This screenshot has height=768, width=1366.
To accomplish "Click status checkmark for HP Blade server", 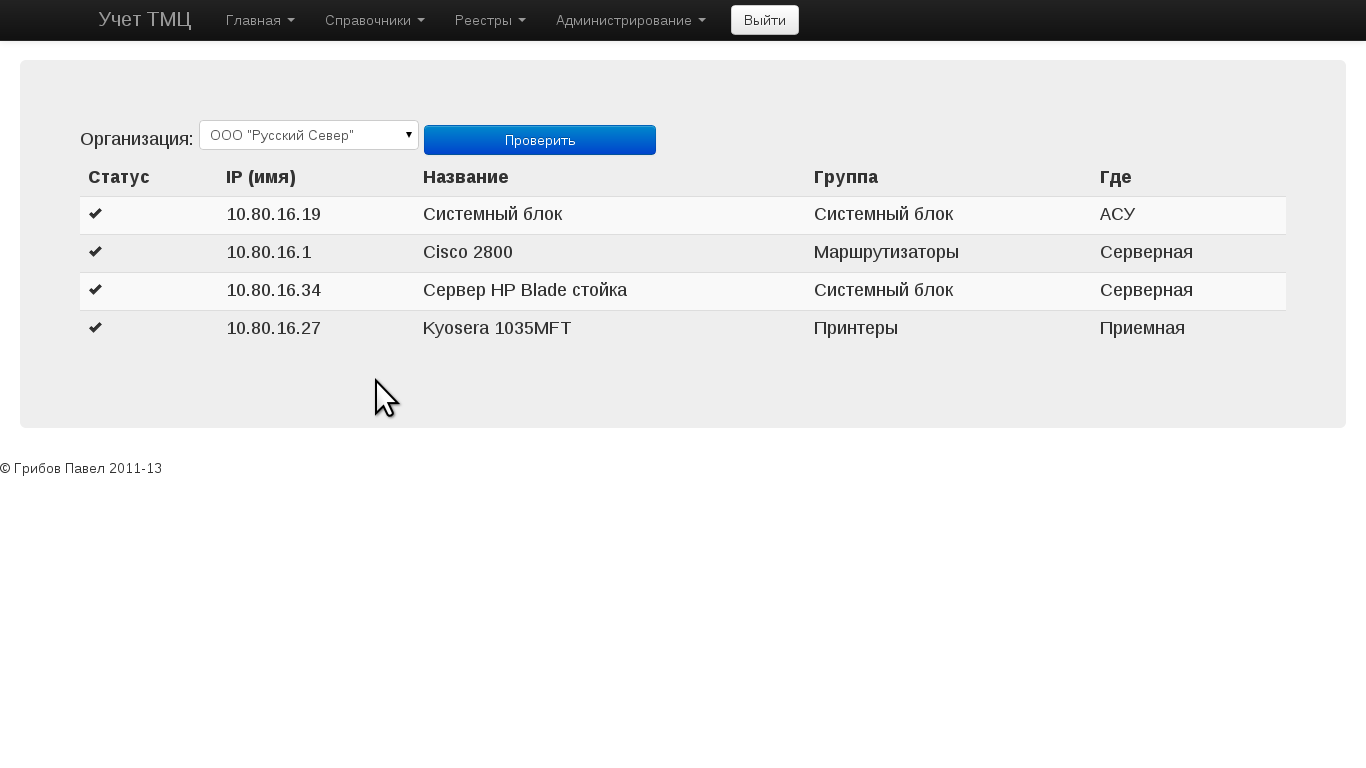I will pos(95,290).
